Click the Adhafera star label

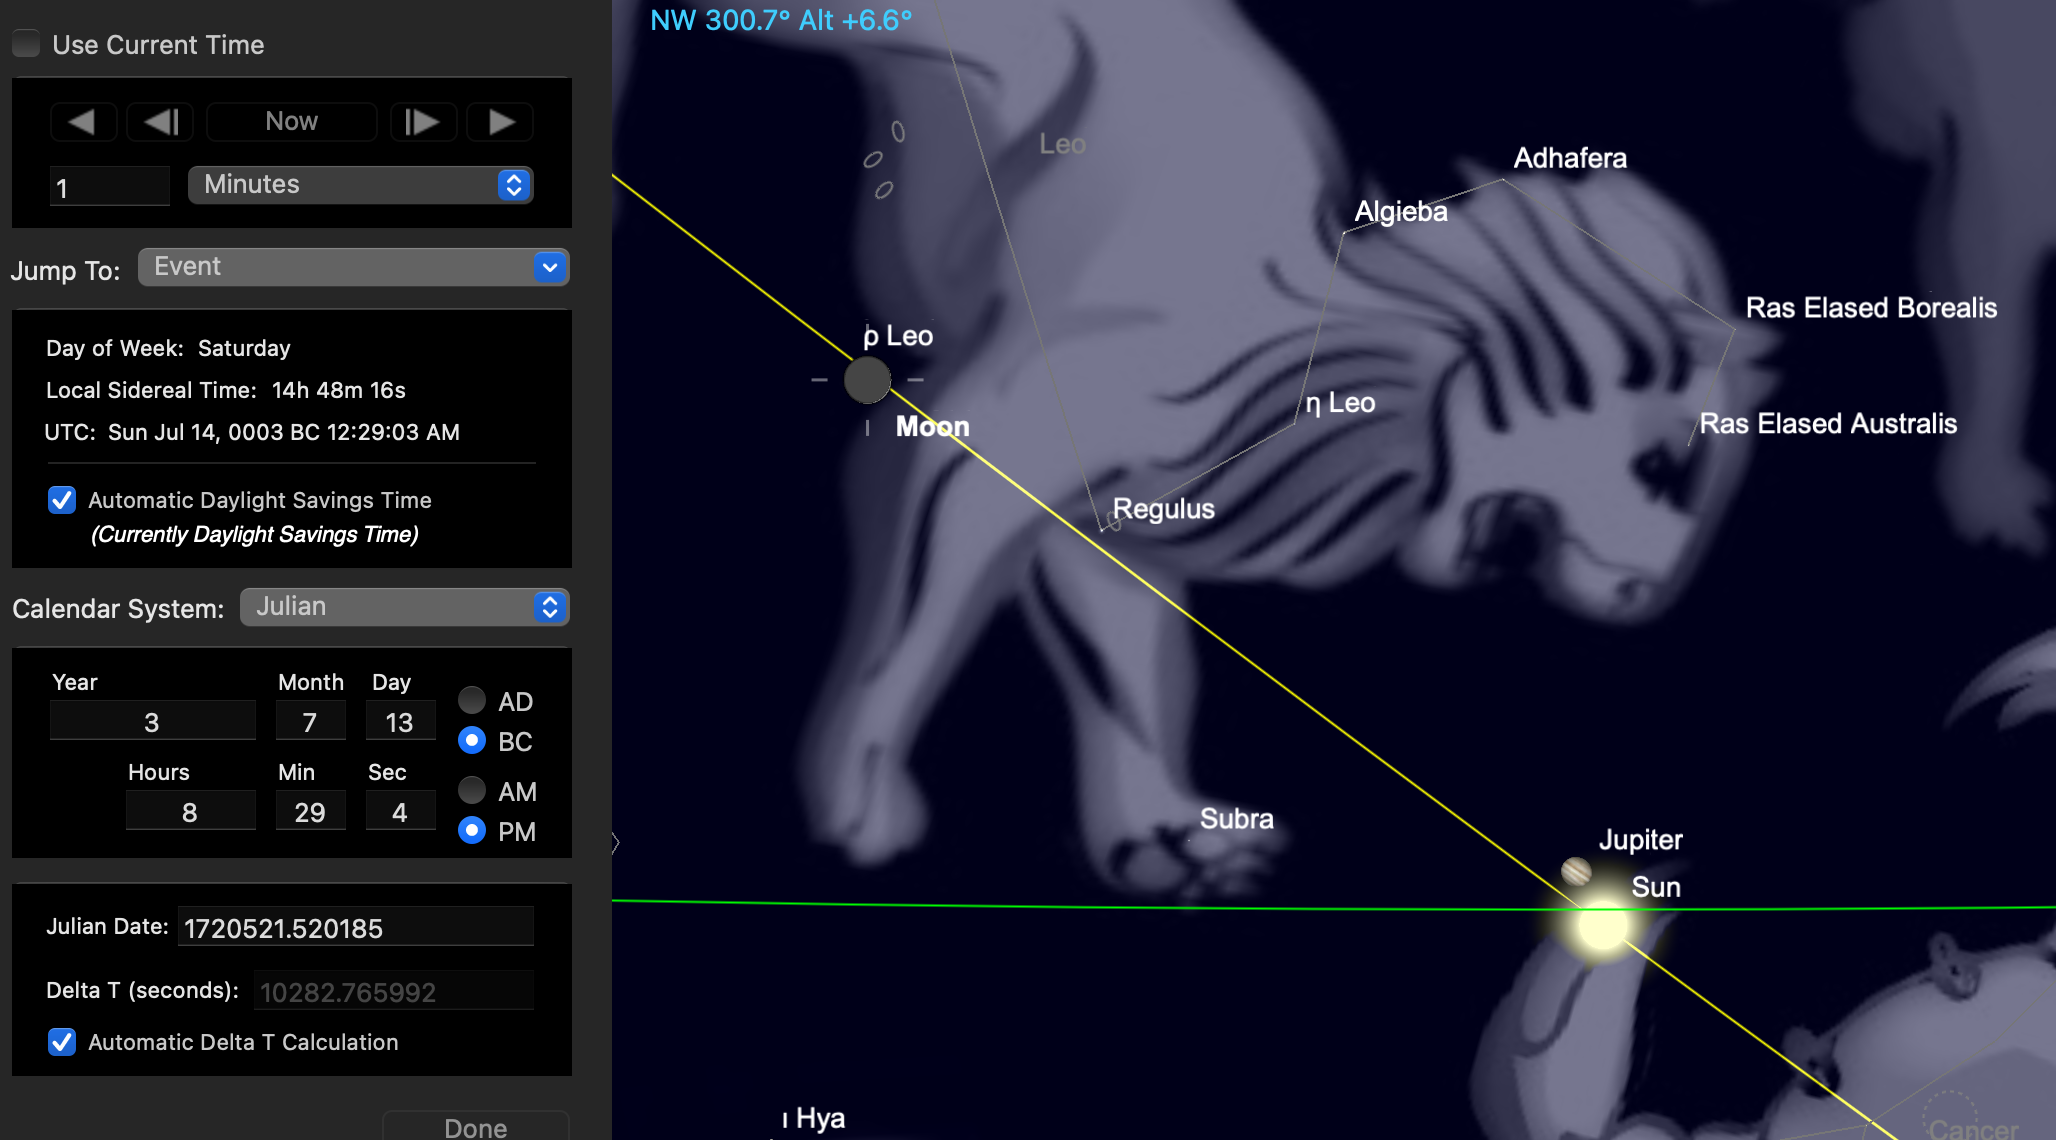pyautogui.click(x=1570, y=158)
